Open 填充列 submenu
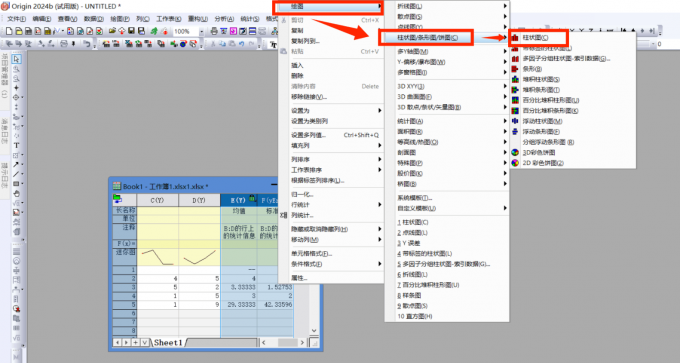The width and height of the screenshot is (680, 363). coord(332,145)
